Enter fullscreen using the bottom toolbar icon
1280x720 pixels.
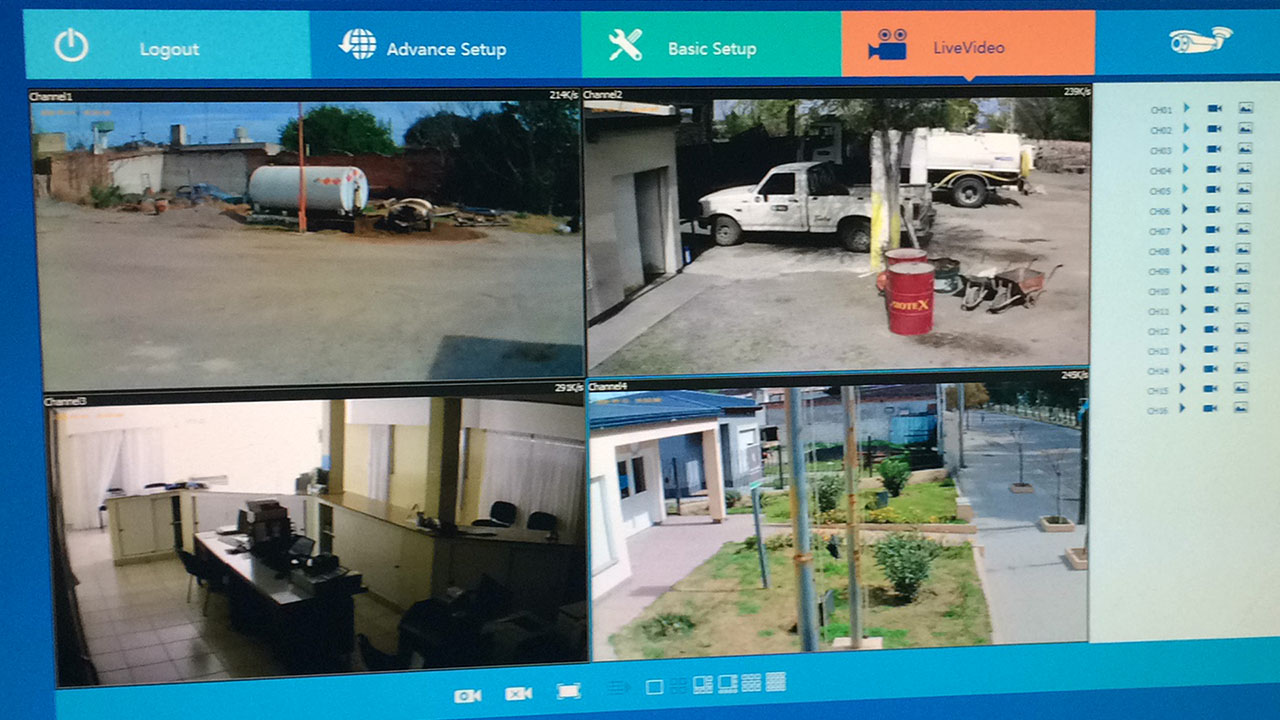[x=569, y=691]
